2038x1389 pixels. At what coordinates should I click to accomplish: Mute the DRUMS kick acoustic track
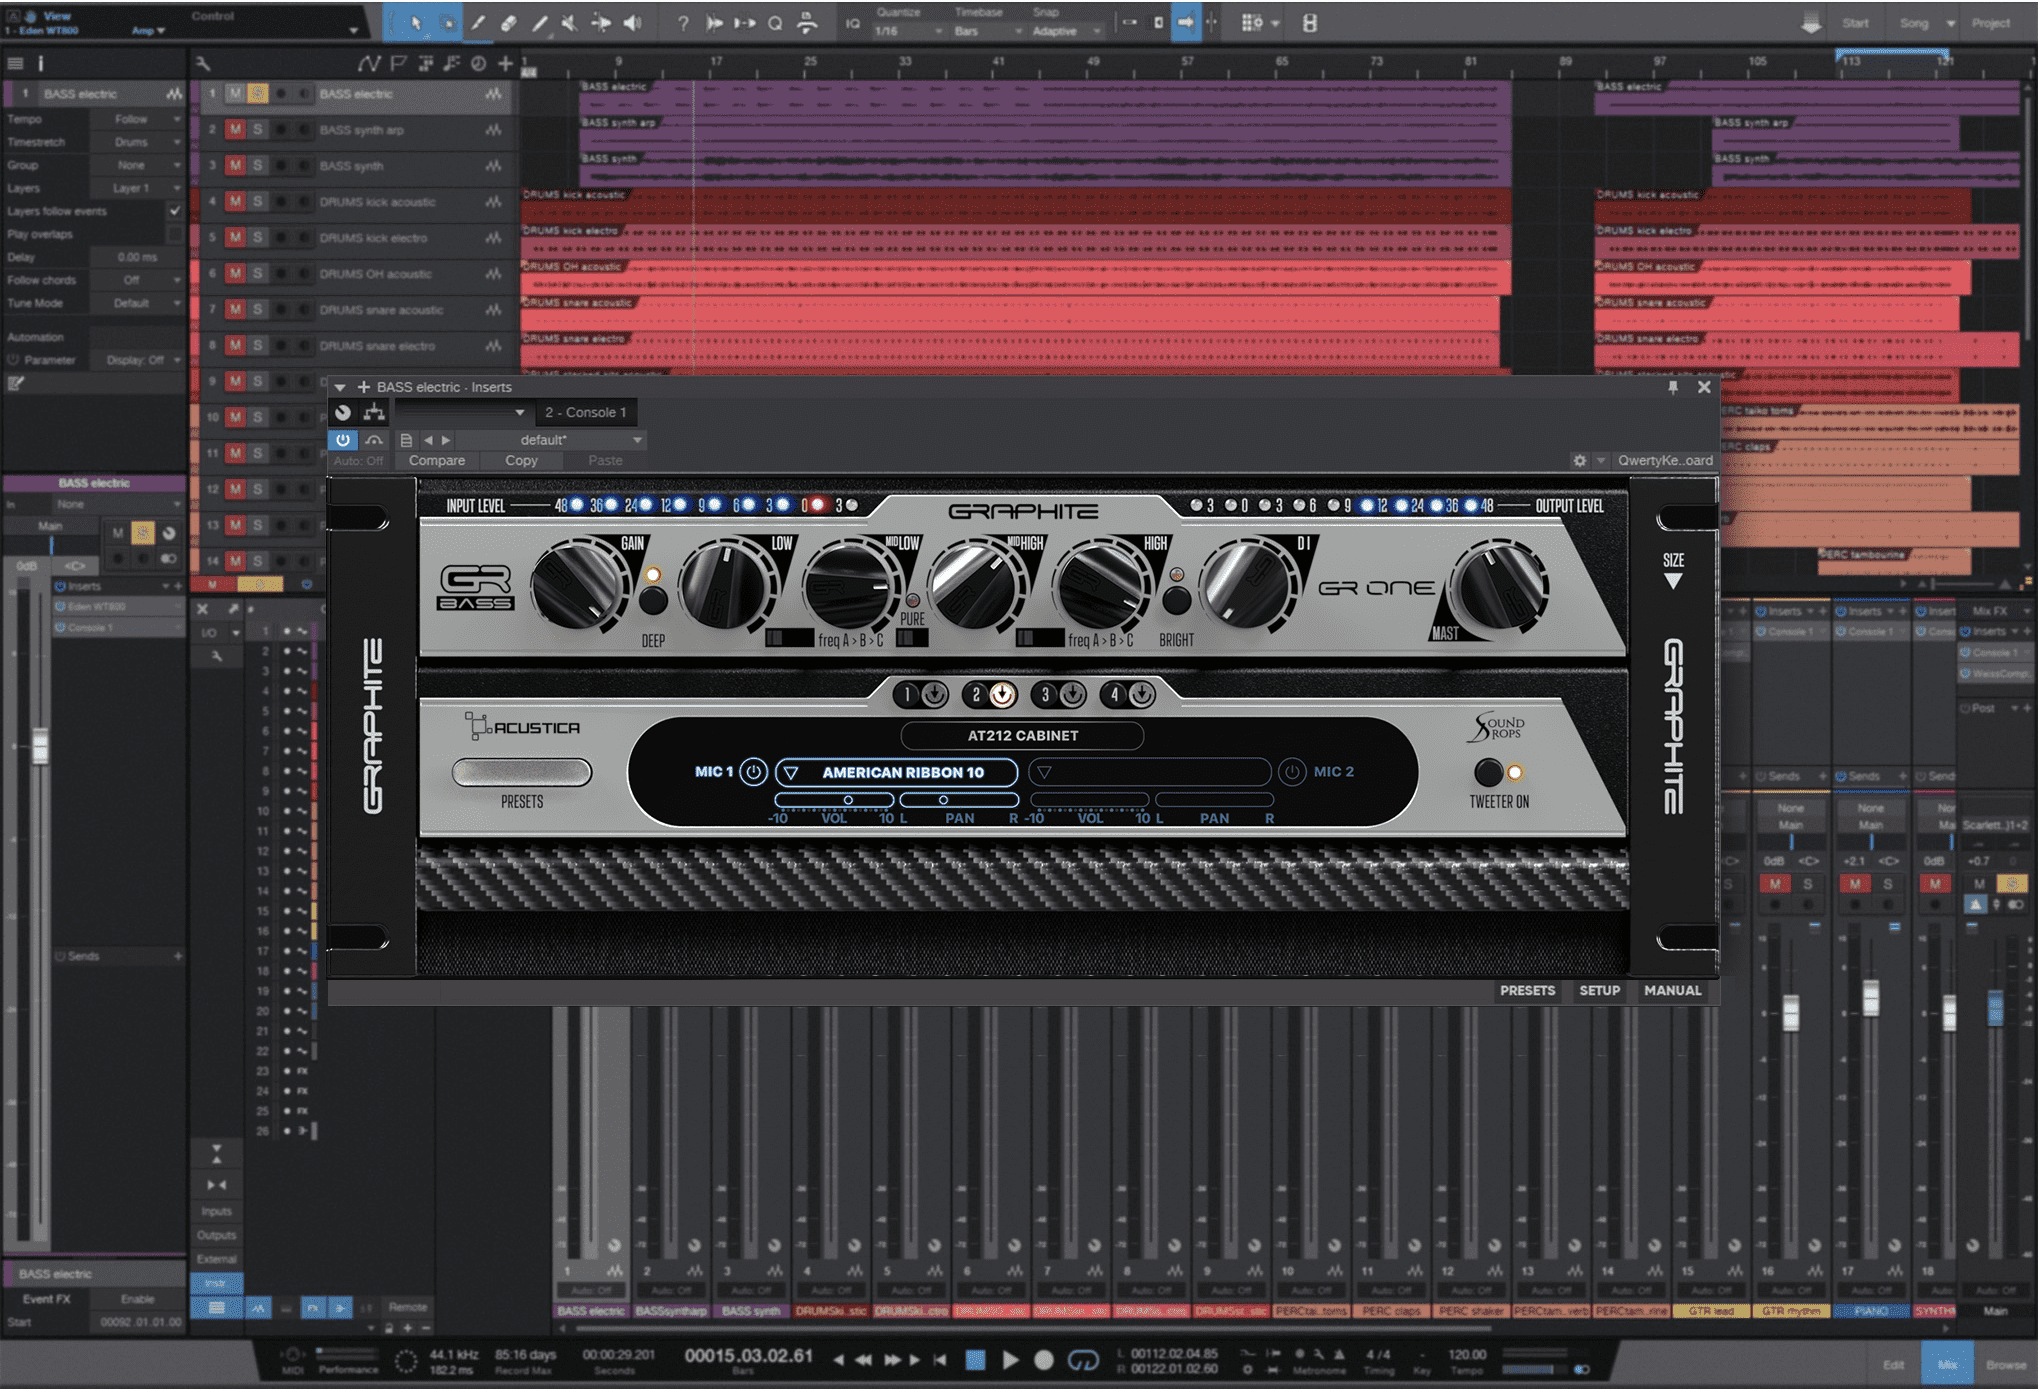235,201
